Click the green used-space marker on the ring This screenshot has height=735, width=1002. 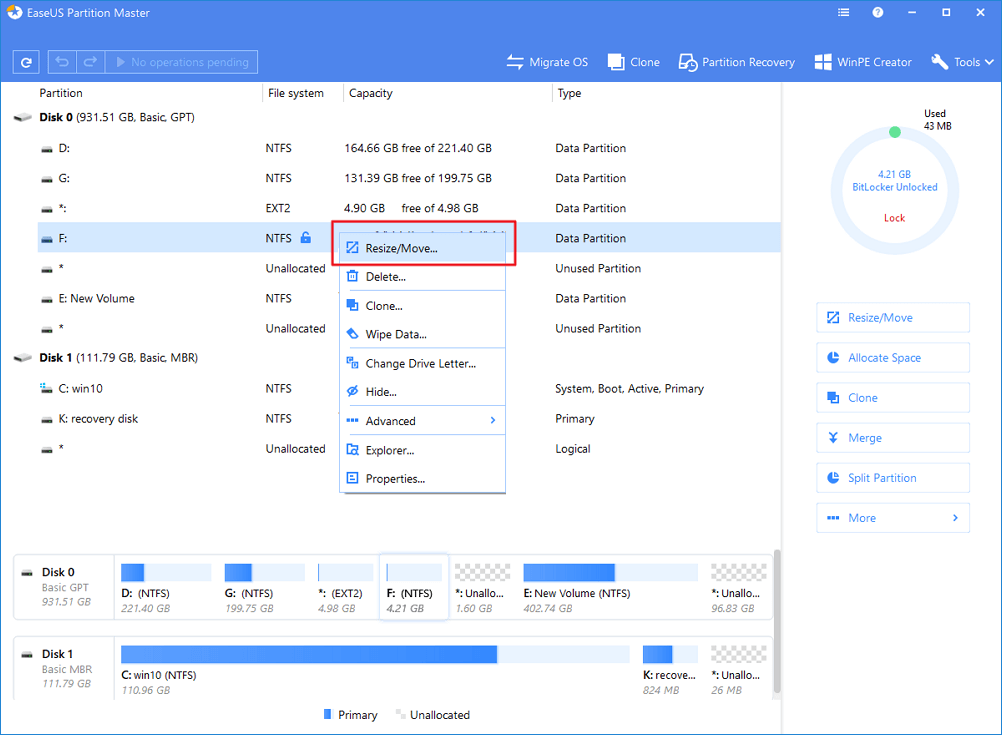tap(895, 132)
